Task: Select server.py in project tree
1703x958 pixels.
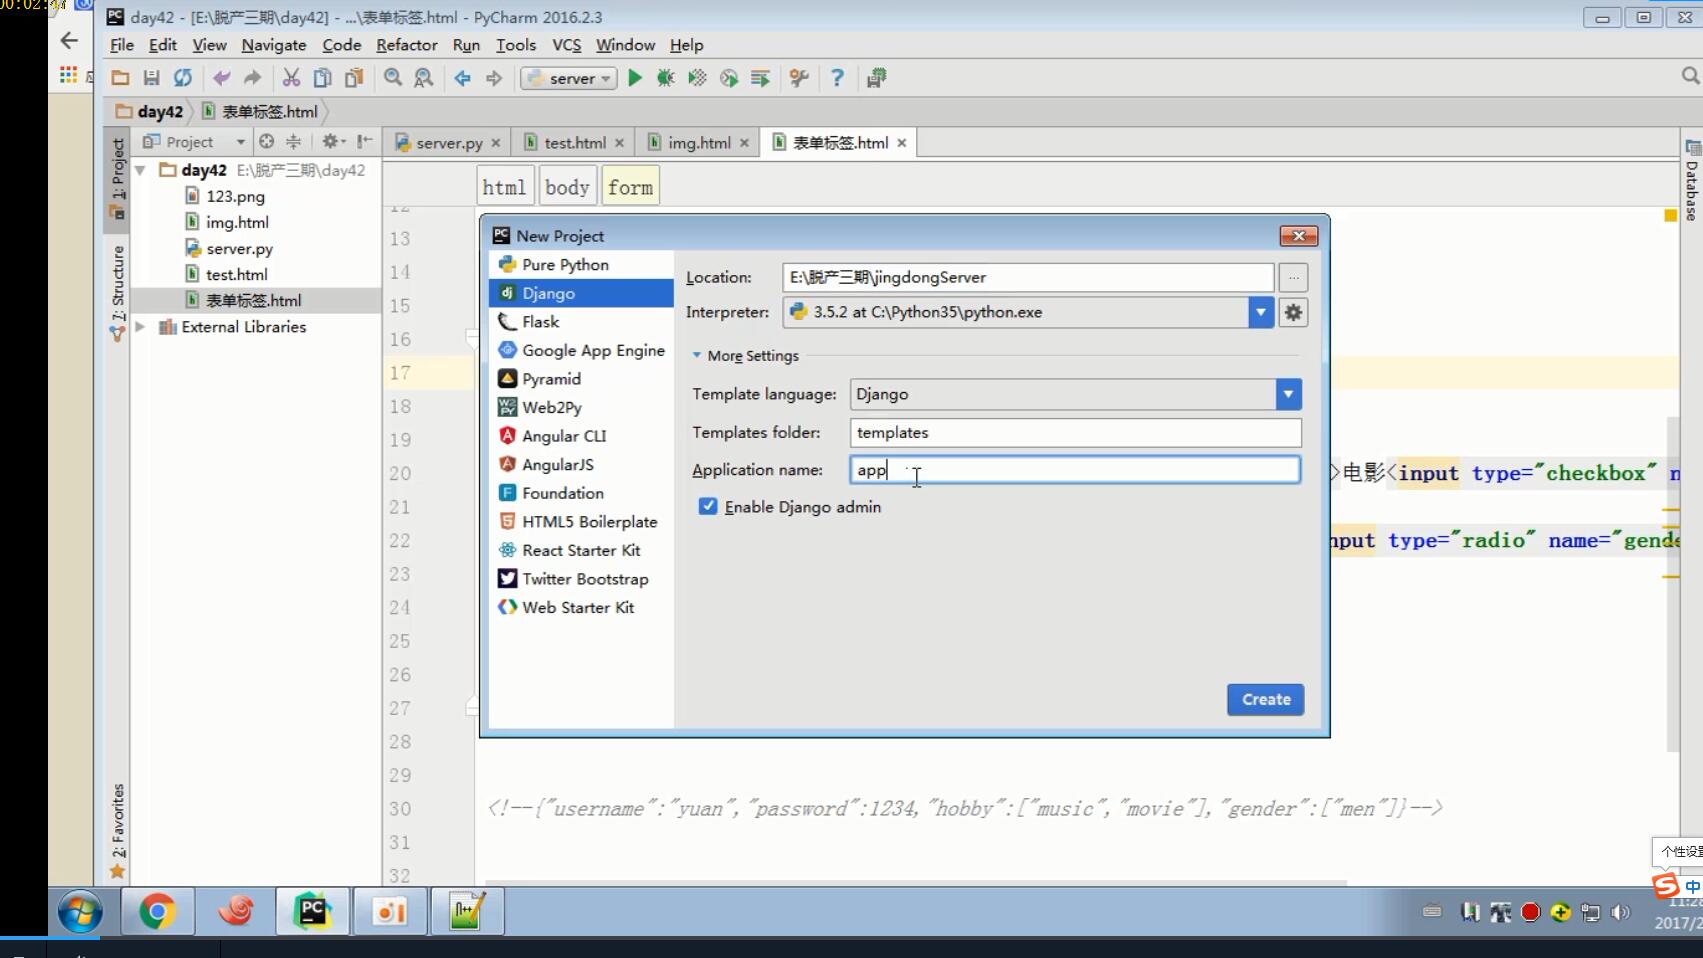Action: [x=239, y=249]
